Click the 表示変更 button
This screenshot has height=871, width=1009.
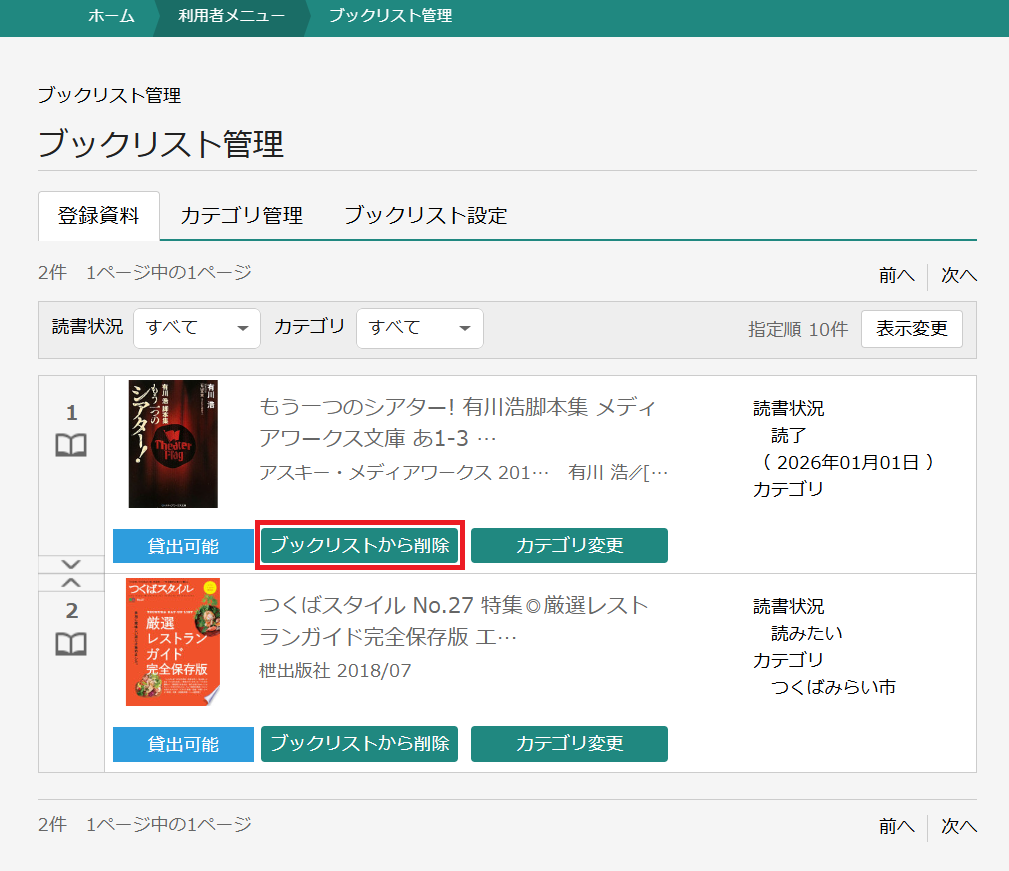[911, 329]
